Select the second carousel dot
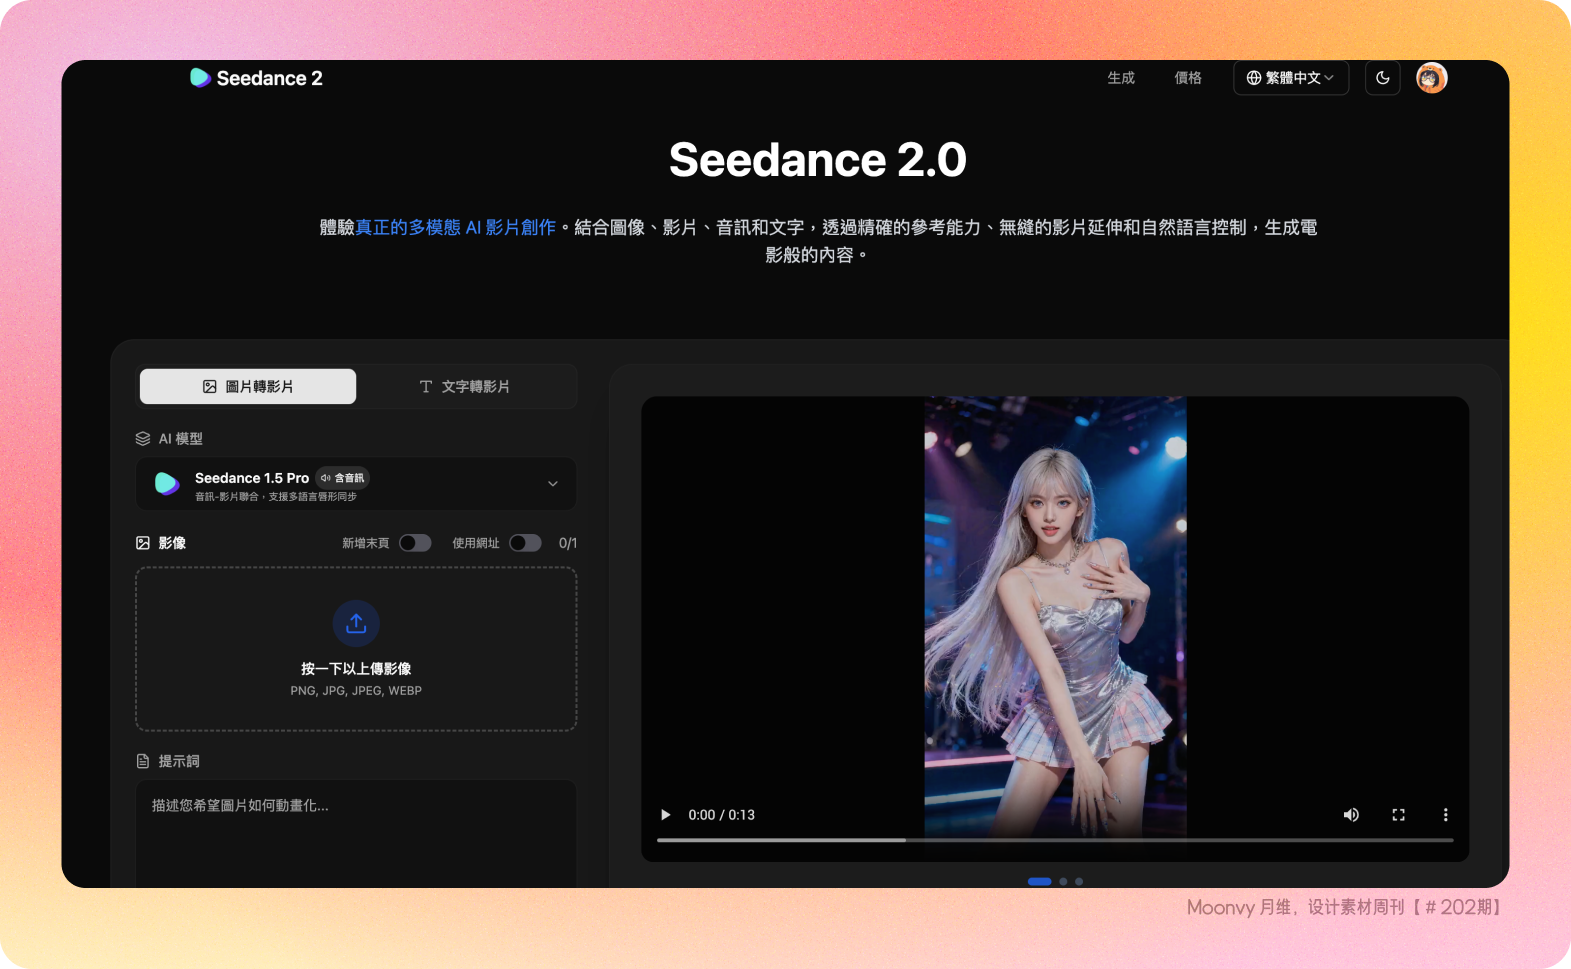 pyautogui.click(x=1063, y=881)
